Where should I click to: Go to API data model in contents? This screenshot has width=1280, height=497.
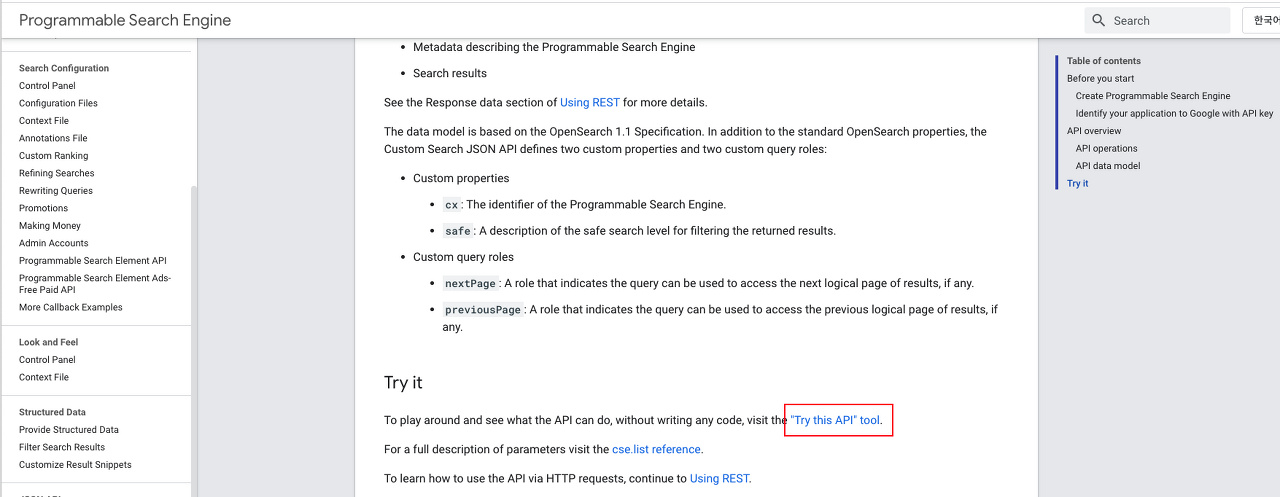[x=1108, y=166]
